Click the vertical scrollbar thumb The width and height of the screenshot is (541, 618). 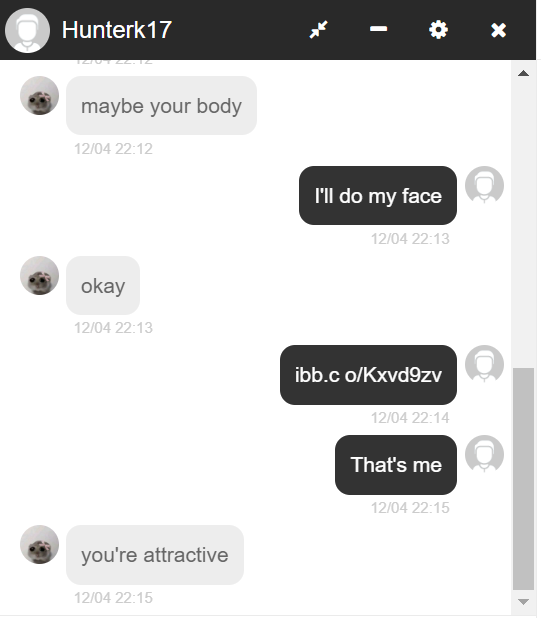point(523,479)
